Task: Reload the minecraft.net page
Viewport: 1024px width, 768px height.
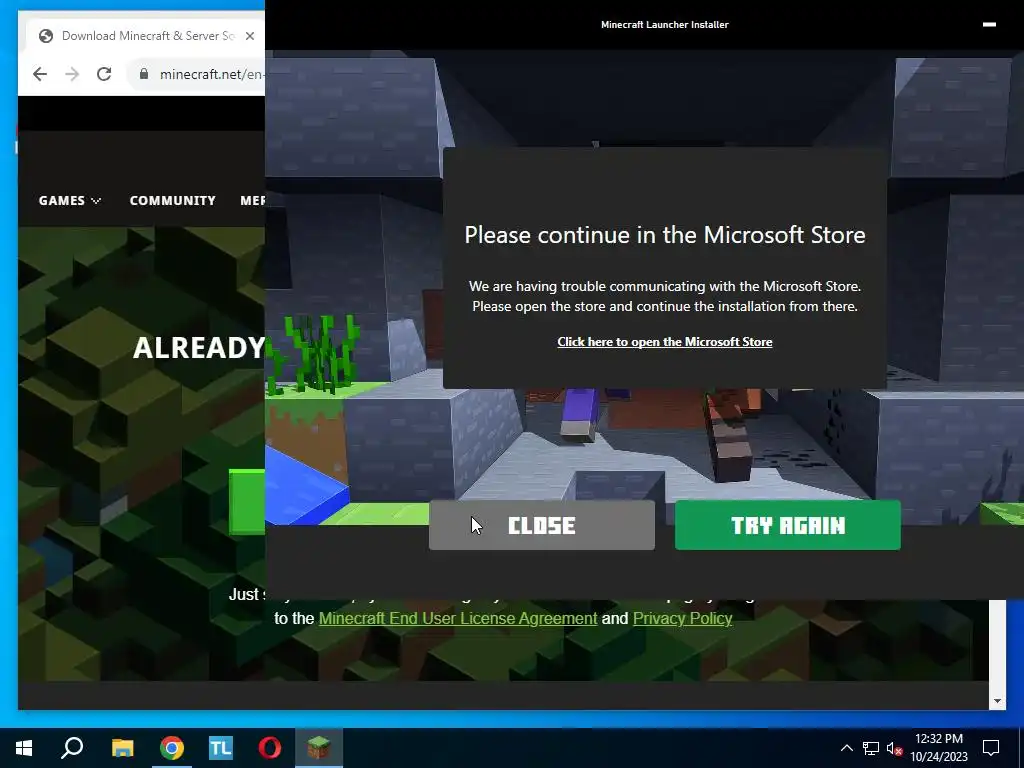Action: (x=104, y=74)
